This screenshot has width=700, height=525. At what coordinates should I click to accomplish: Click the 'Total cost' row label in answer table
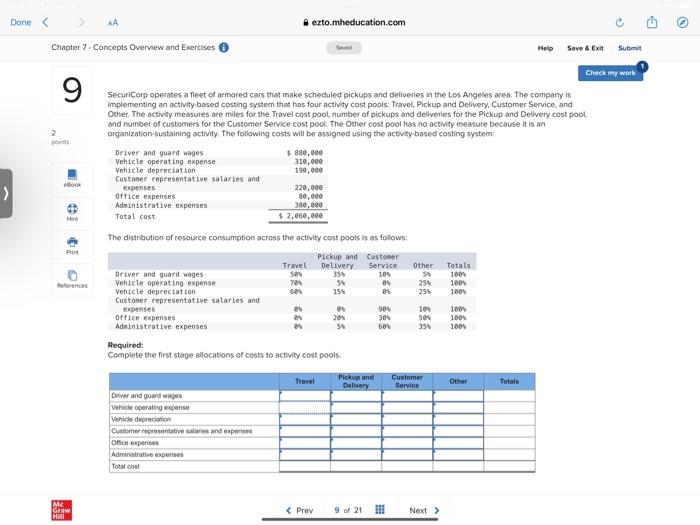125,466
